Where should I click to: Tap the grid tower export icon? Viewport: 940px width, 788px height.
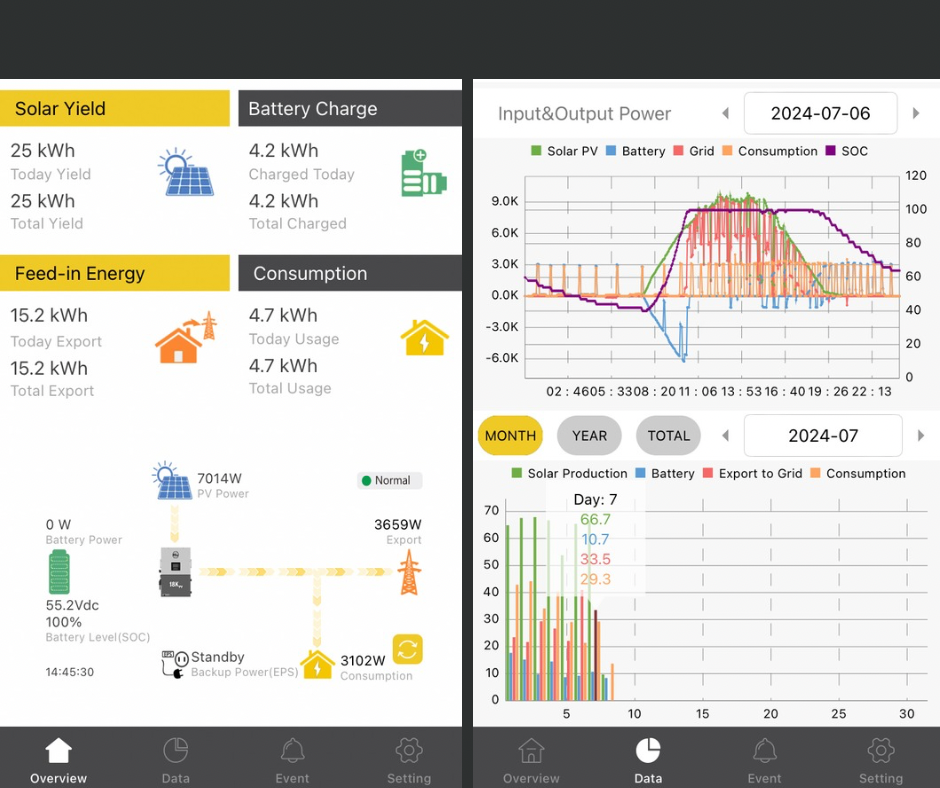407,574
